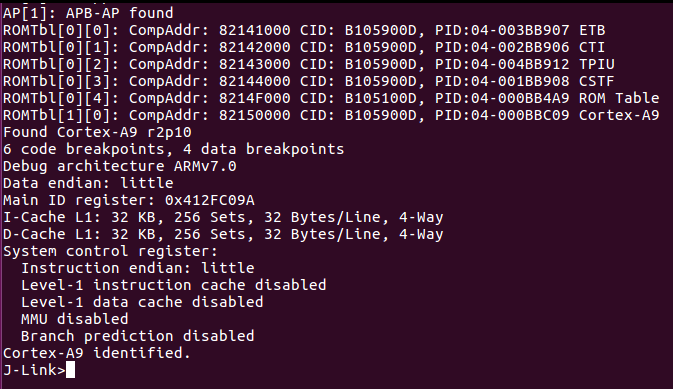Click 'AP[1]: APB-AP found' line
The height and width of the screenshot is (389, 673).
pos(88,13)
